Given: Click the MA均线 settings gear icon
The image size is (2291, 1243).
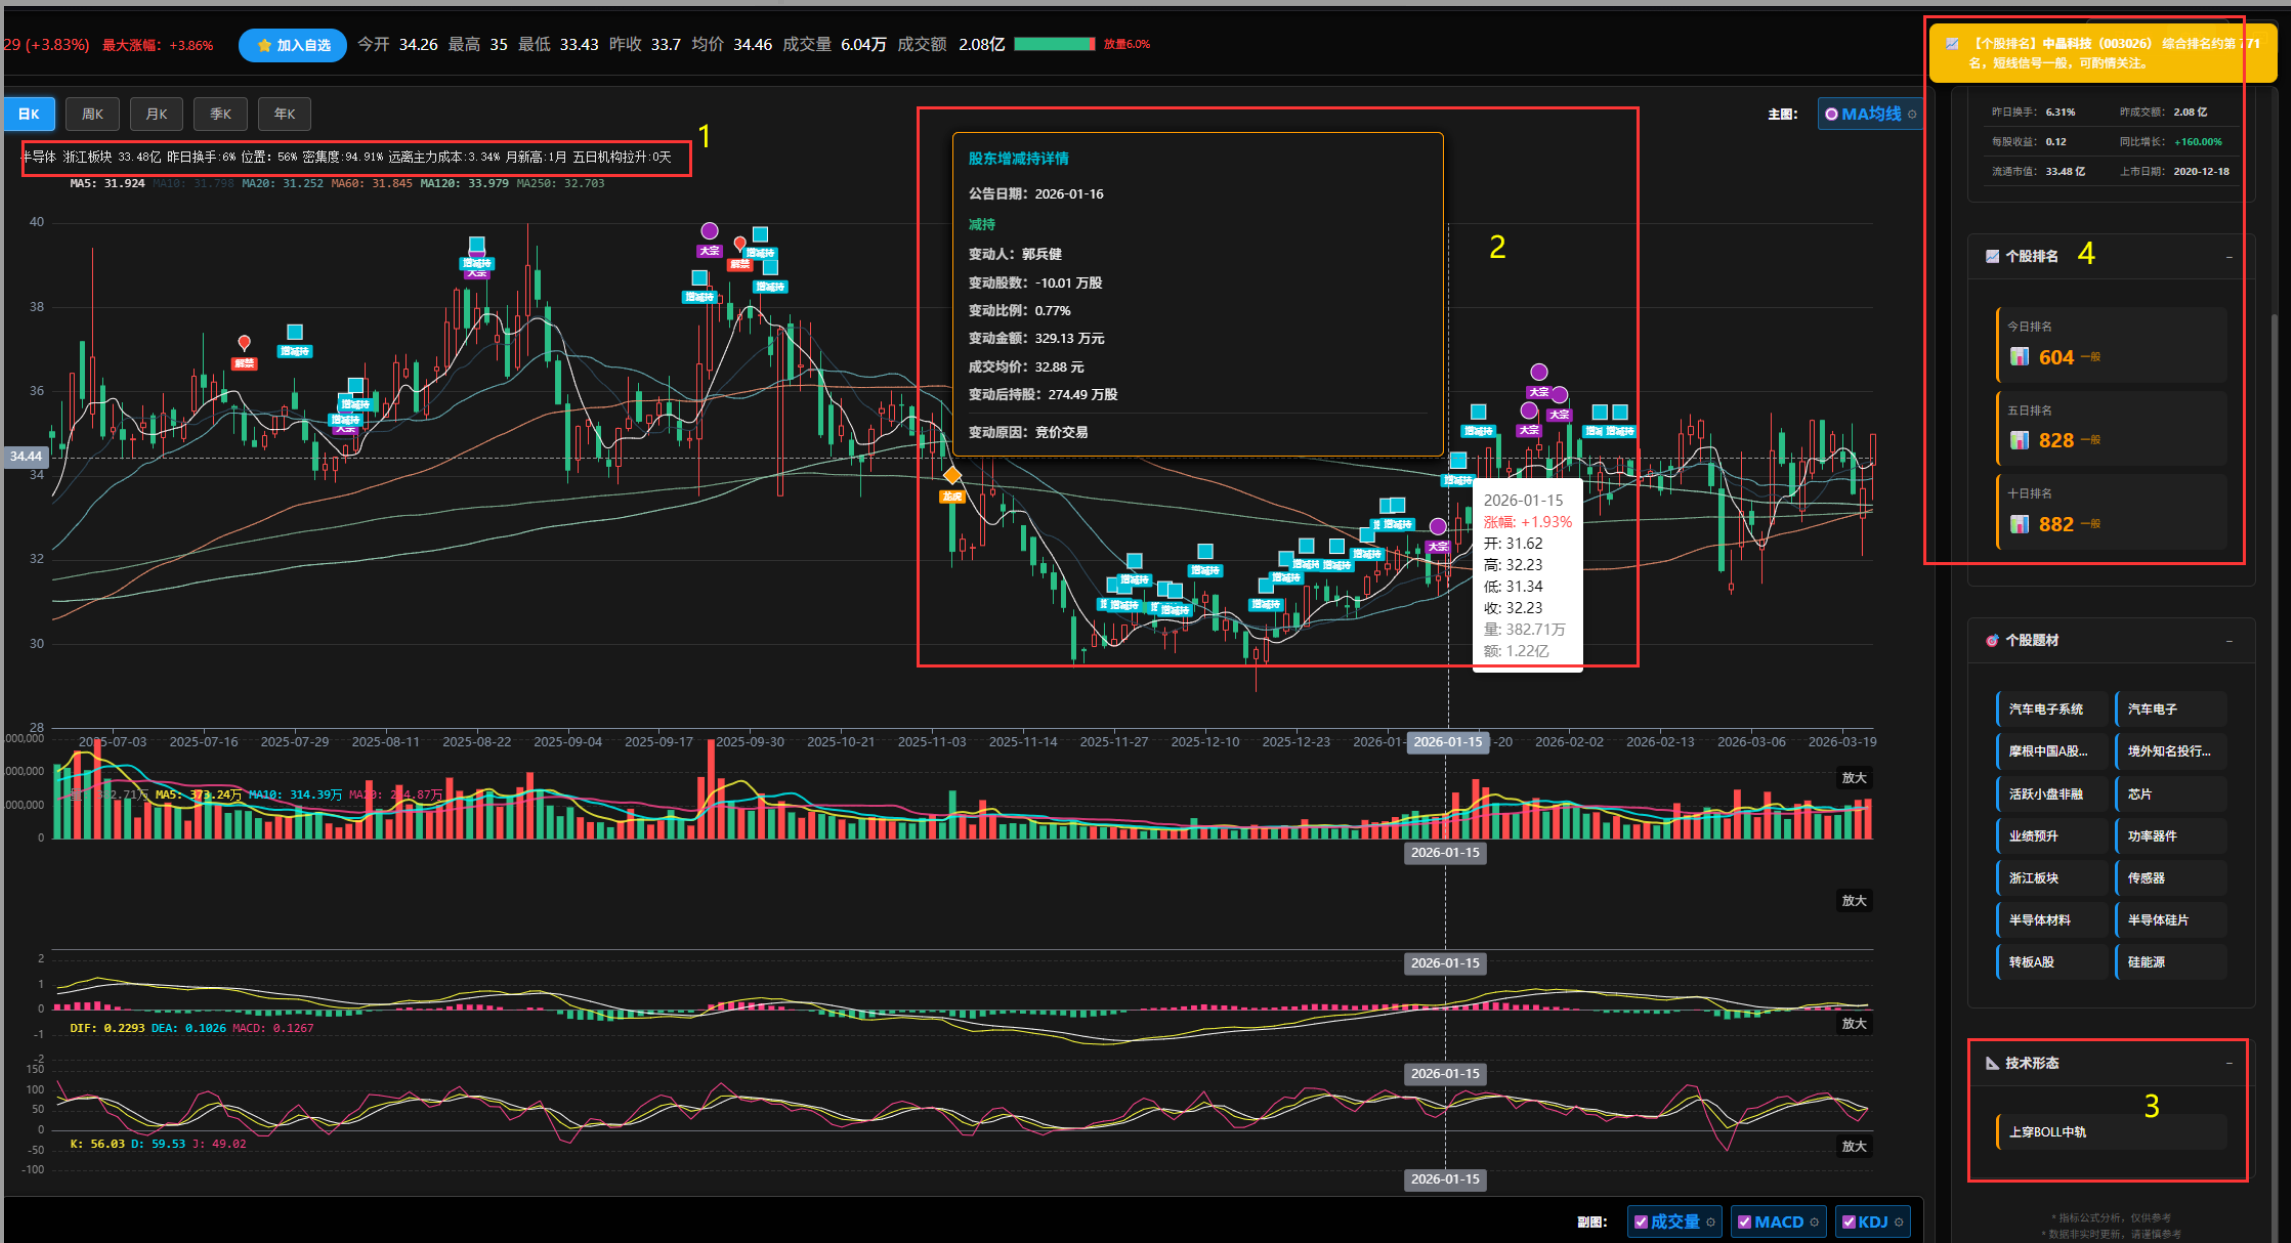Looking at the screenshot, I should coord(1912,114).
